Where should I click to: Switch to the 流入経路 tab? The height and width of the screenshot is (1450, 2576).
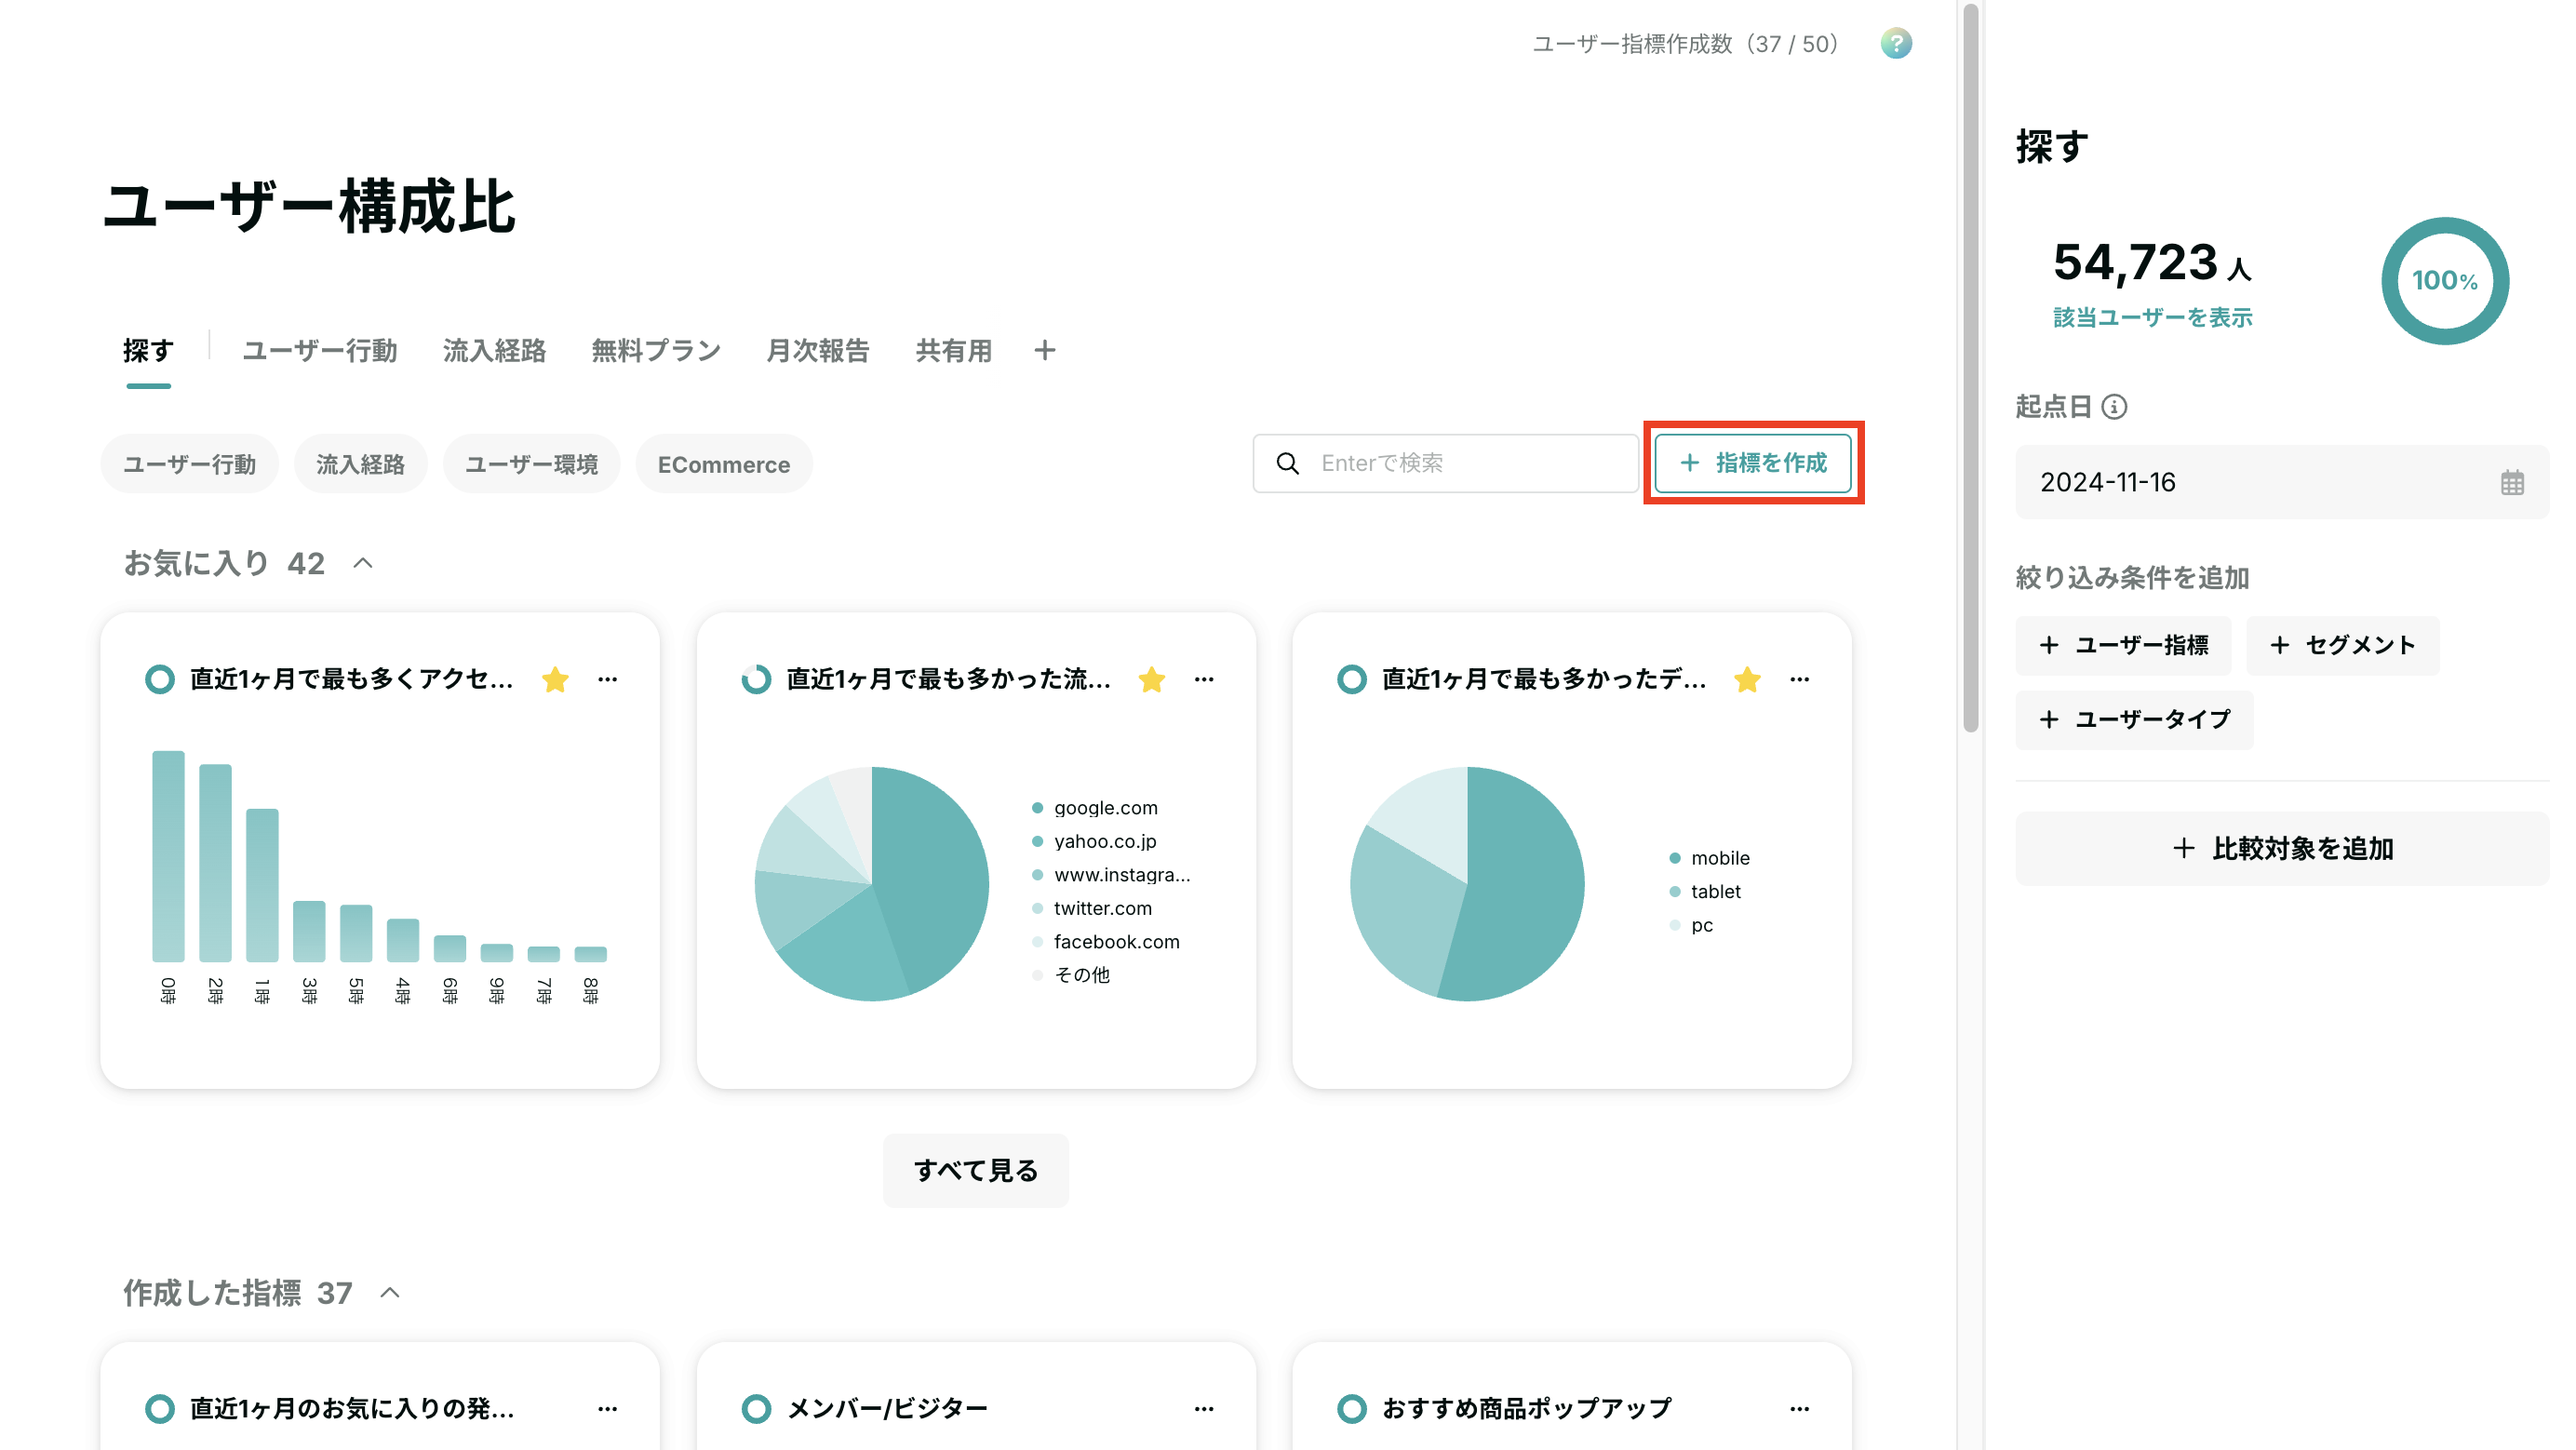[x=494, y=350]
